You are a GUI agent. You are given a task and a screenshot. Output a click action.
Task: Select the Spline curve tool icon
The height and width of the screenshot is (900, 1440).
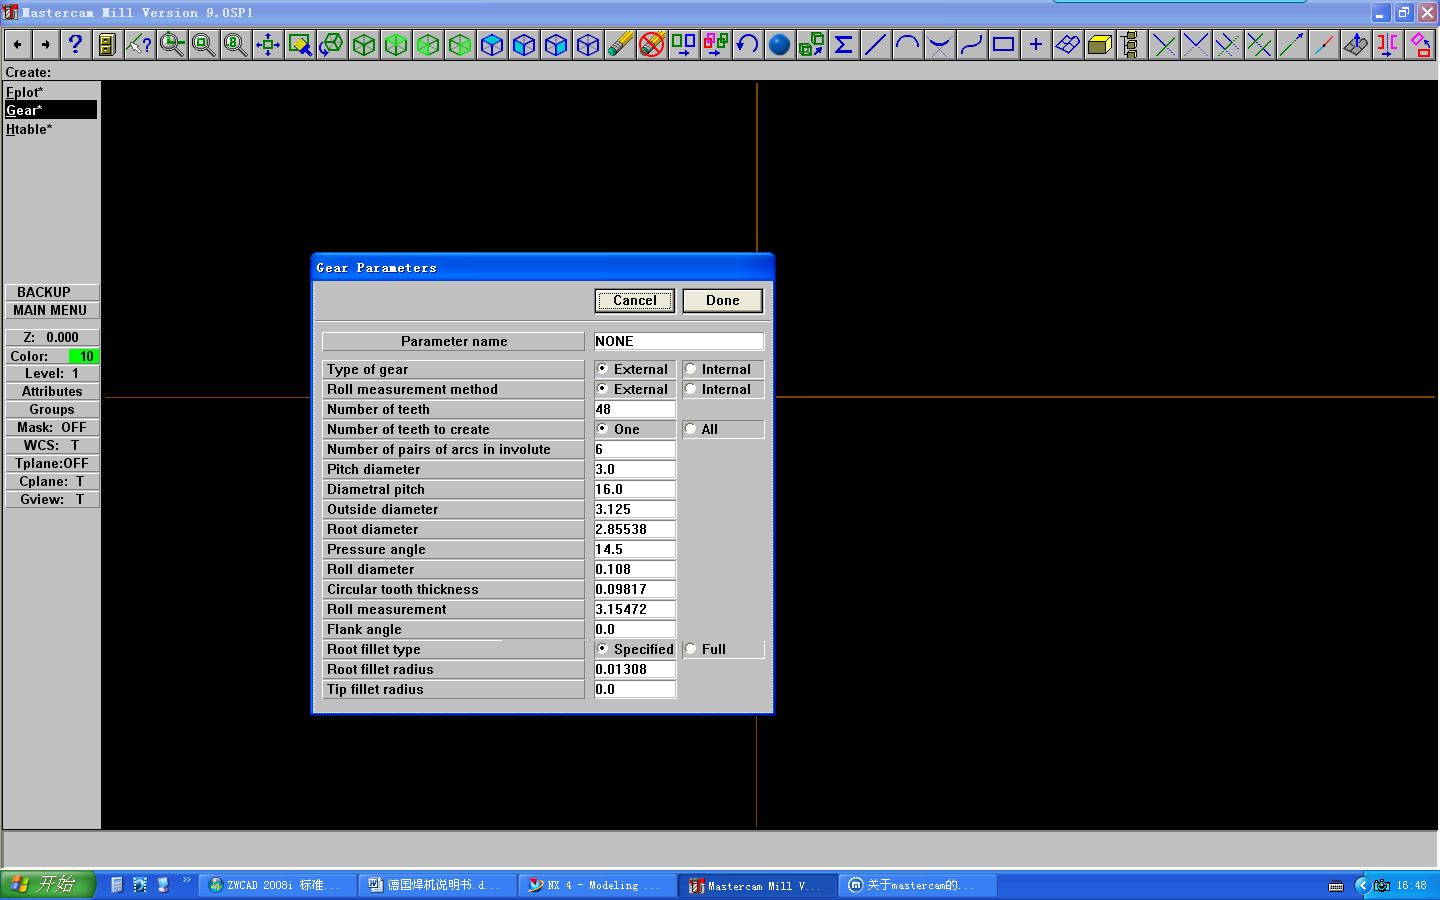pyautogui.click(x=971, y=44)
